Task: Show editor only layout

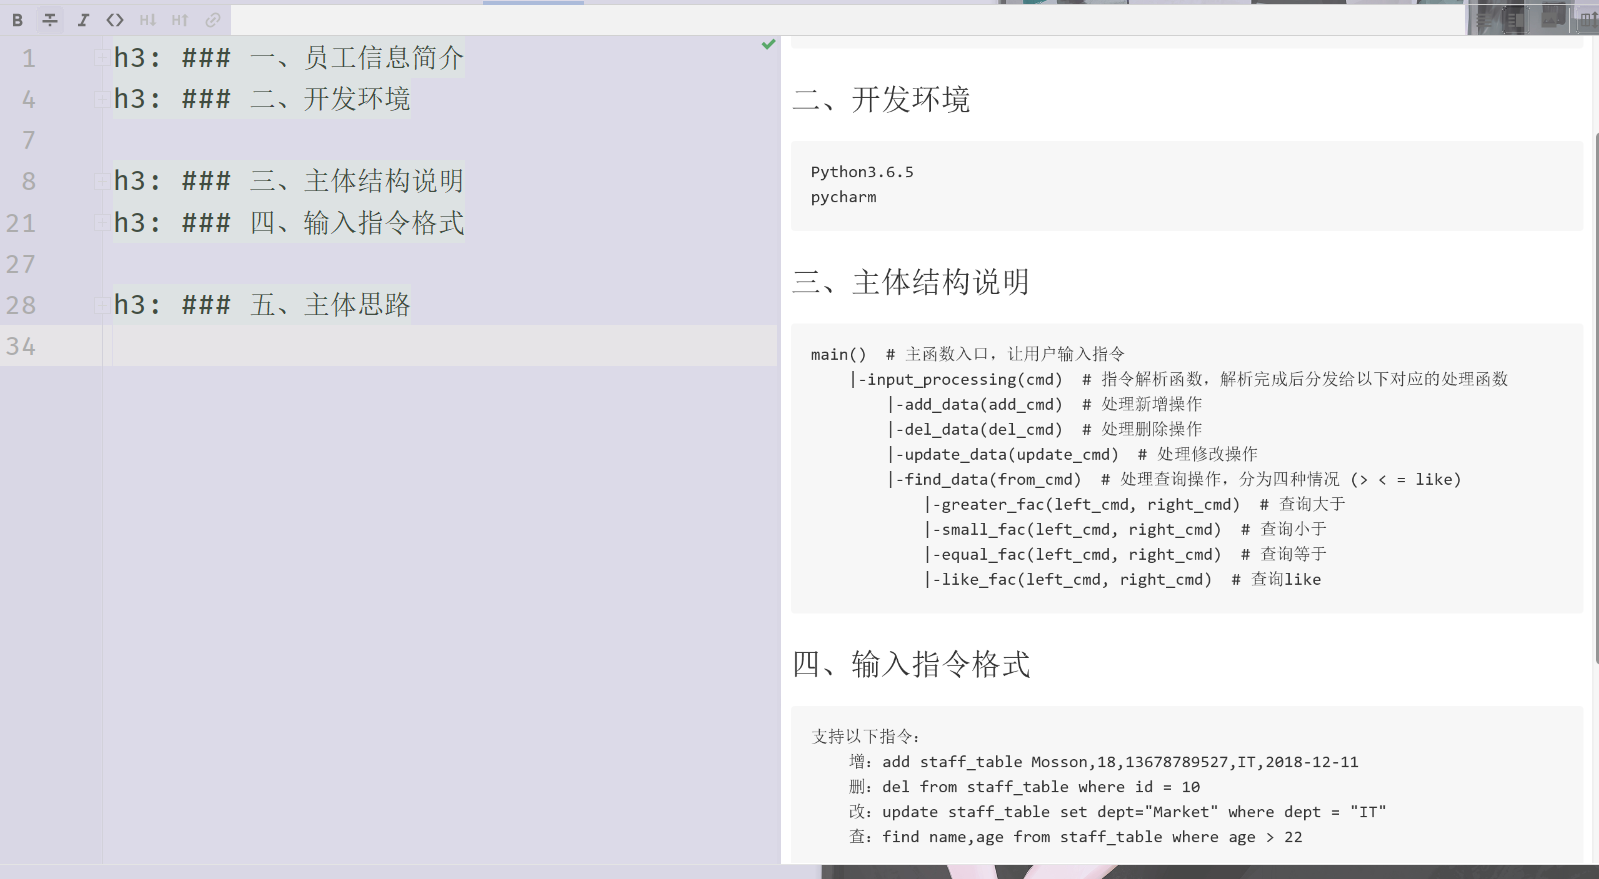Action: tap(1484, 19)
